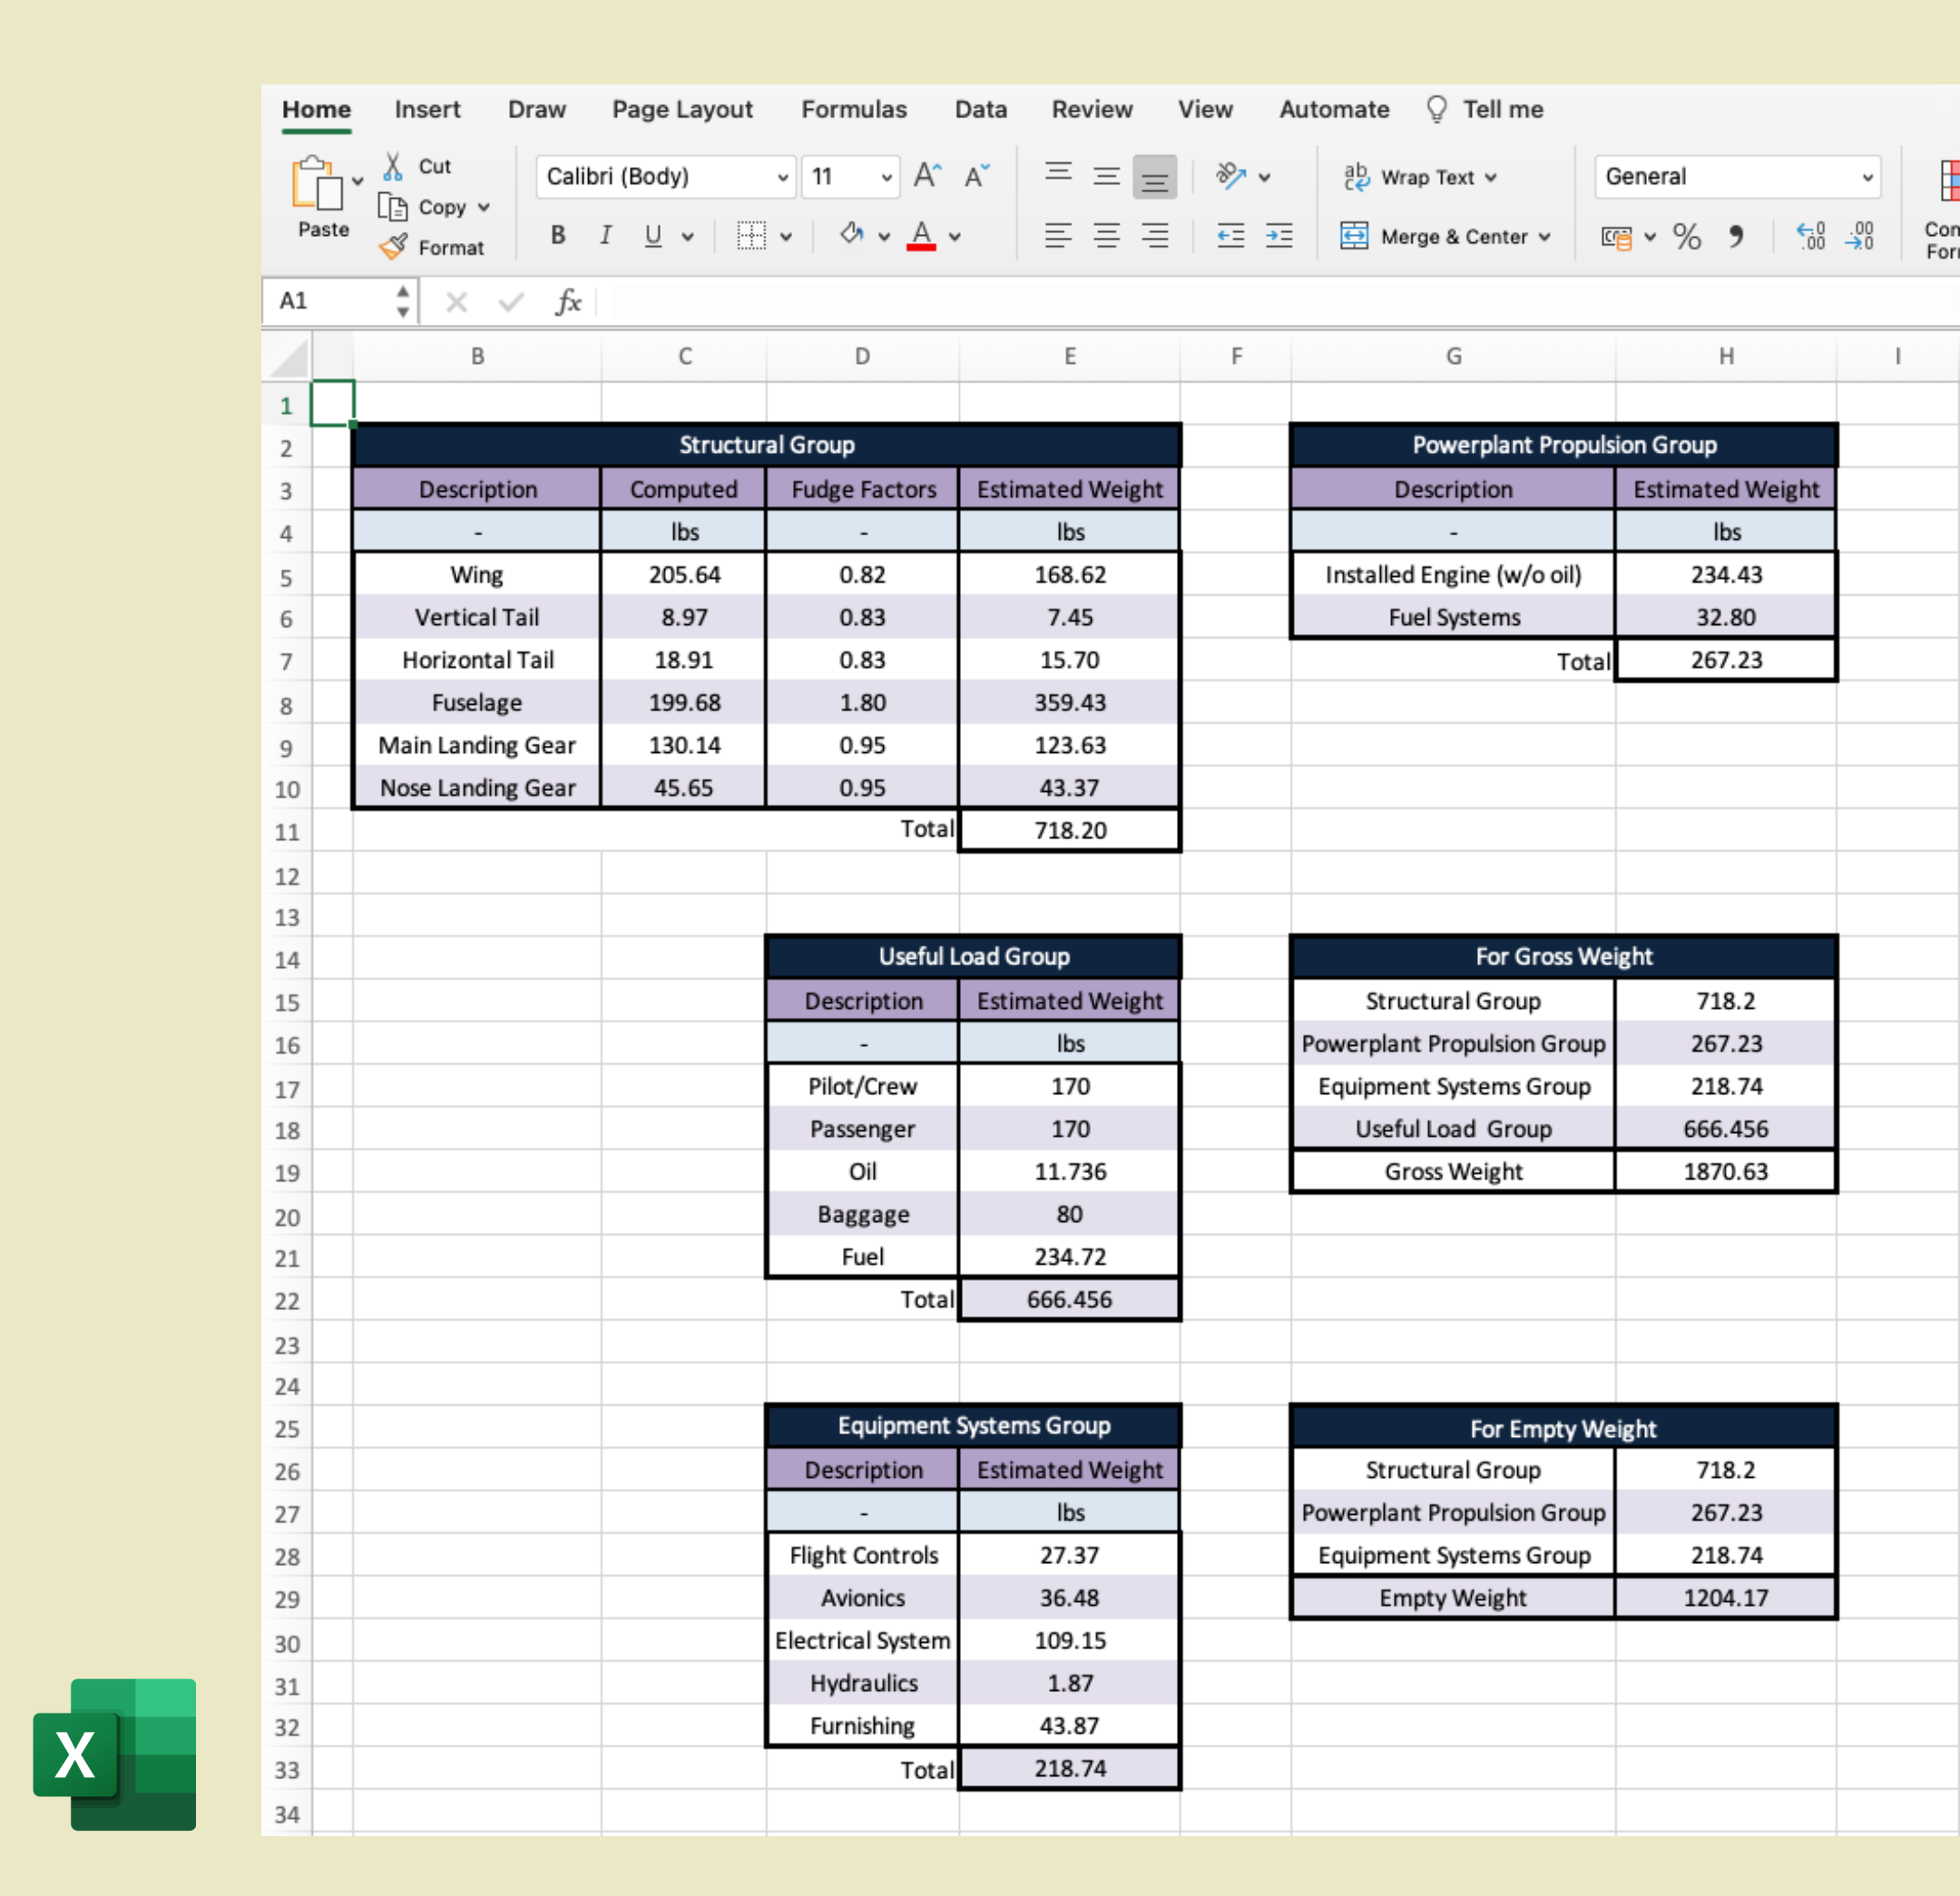Increase font size with larger A icon
Viewport: 1960px width, 1896px height.
pos(927,176)
